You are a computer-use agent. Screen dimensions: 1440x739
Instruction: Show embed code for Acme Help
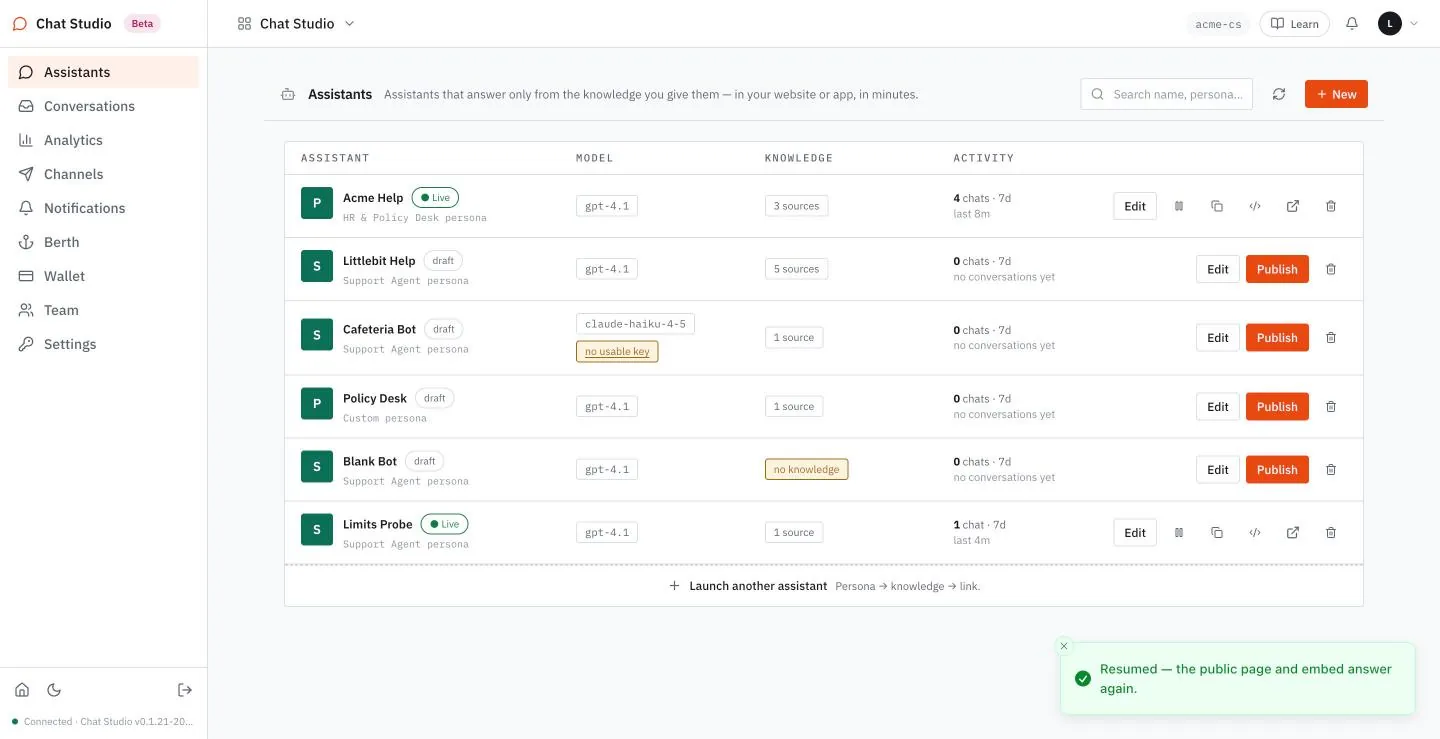[1255, 206]
